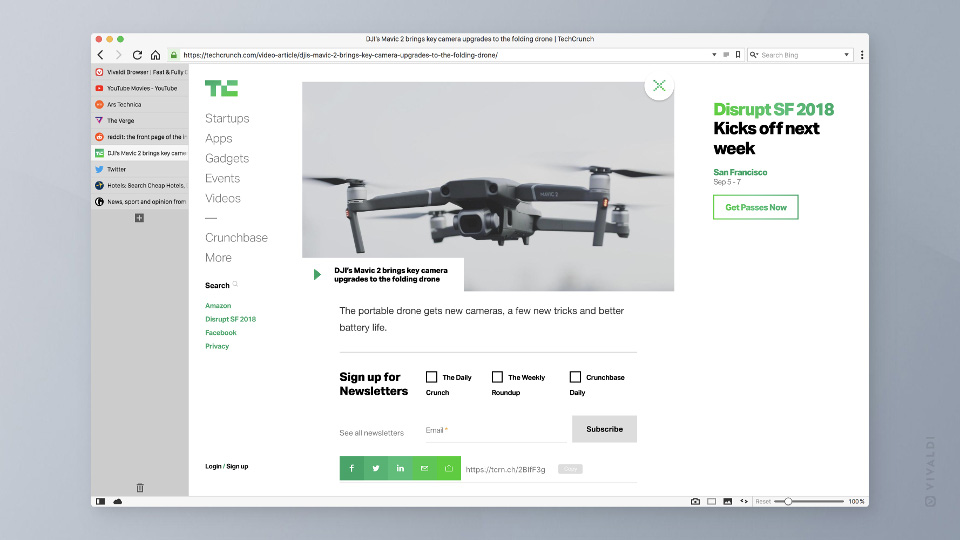Switch to the Vivaldi Browser tab
This screenshot has width=960, height=540.
pos(140,72)
